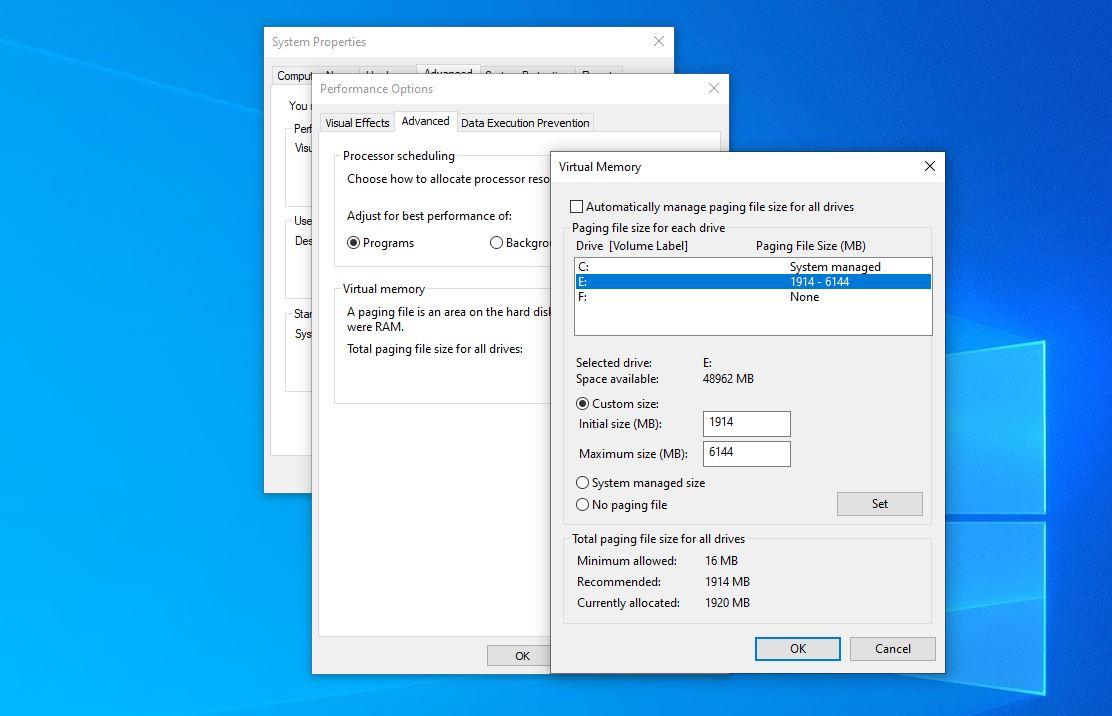Click the Space available 48962 MB value
The width and height of the screenshot is (1112, 716).
pos(728,379)
